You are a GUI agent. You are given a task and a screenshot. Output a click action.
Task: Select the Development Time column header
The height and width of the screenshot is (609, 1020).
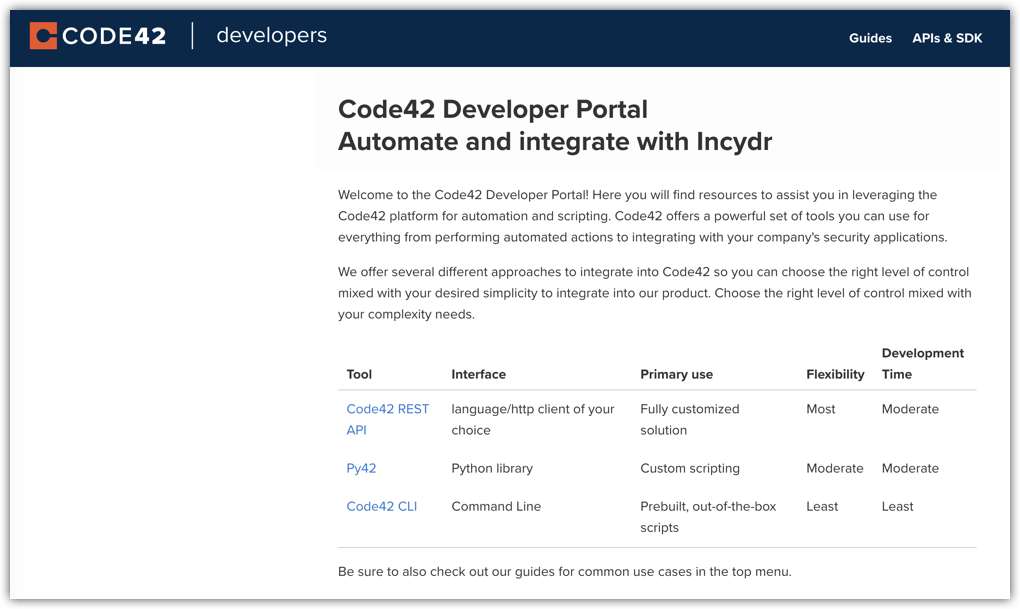click(x=922, y=364)
